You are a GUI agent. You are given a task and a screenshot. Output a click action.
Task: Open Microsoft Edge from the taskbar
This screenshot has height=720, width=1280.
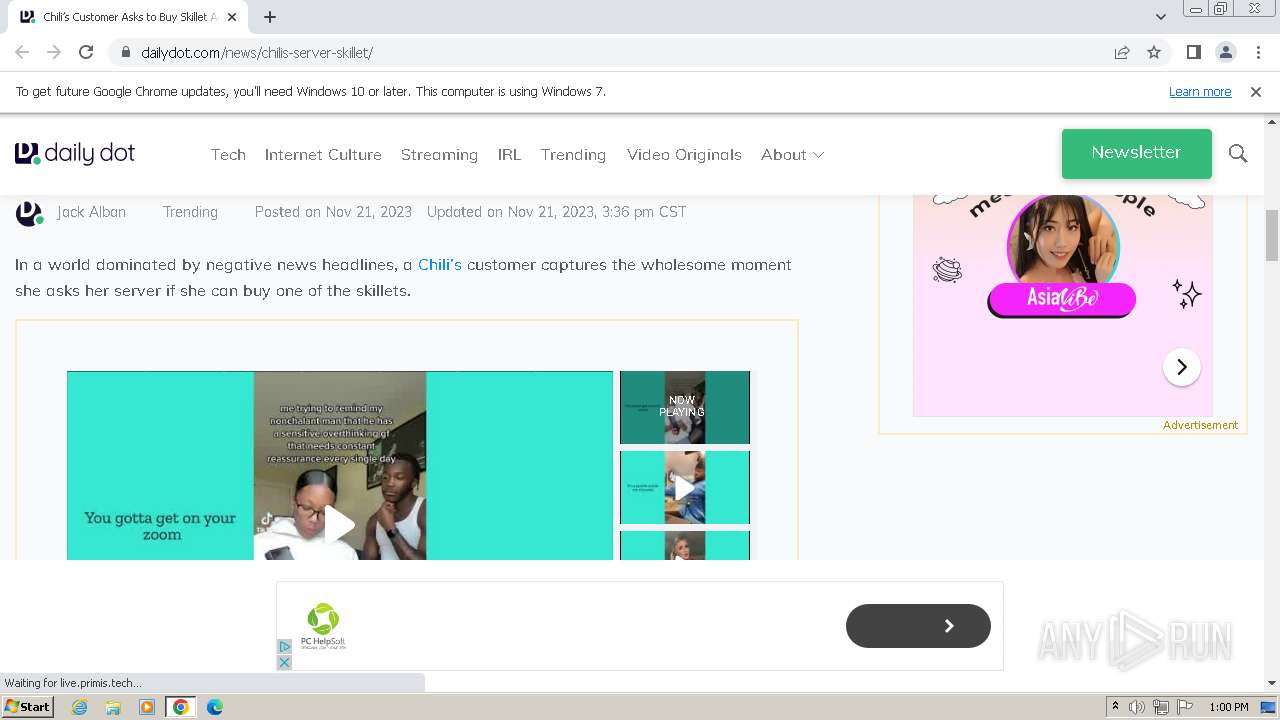pos(214,707)
